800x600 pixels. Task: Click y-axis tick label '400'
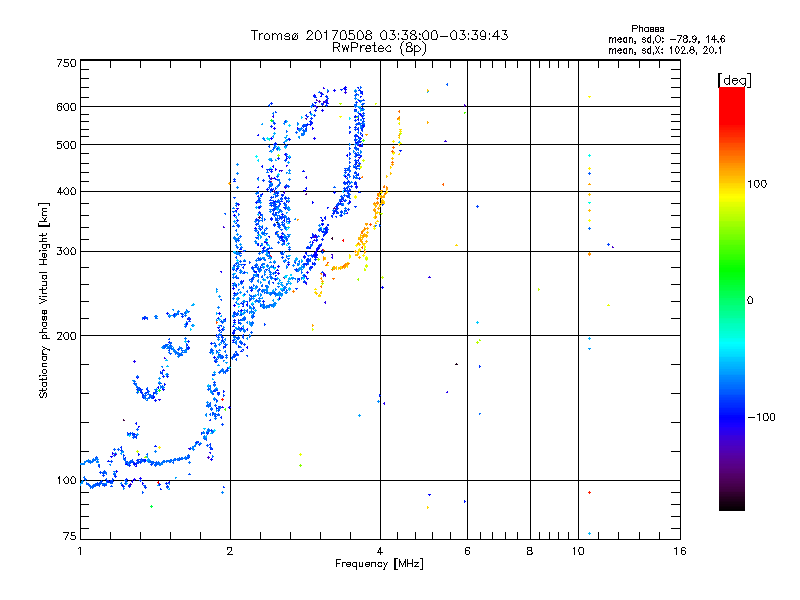pyautogui.click(x=66, y=192)
